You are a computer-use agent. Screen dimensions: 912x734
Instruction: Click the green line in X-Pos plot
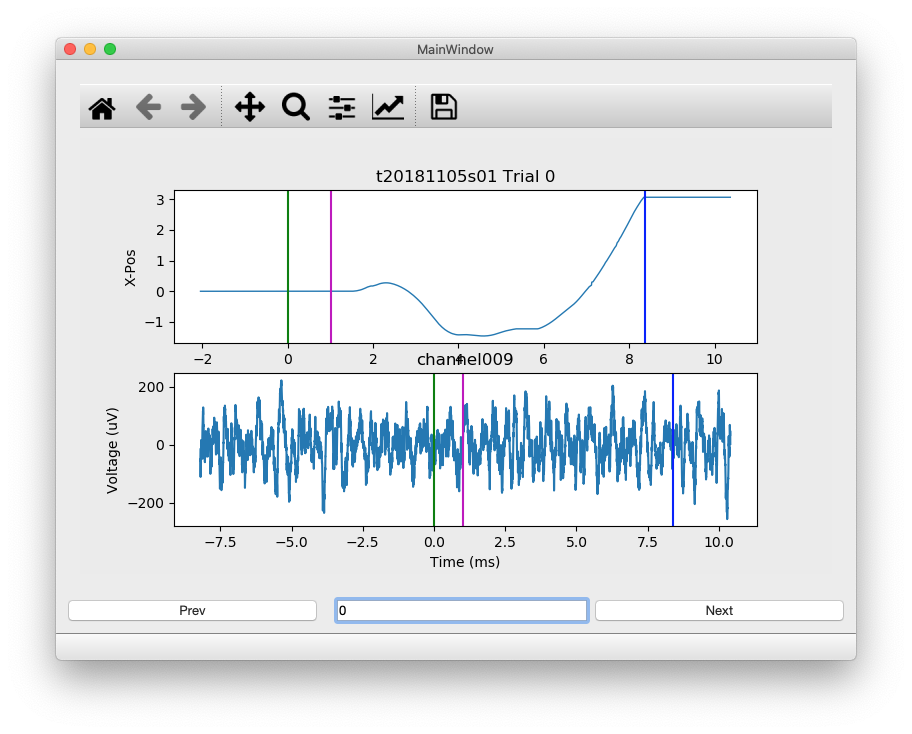coord(288,266)
